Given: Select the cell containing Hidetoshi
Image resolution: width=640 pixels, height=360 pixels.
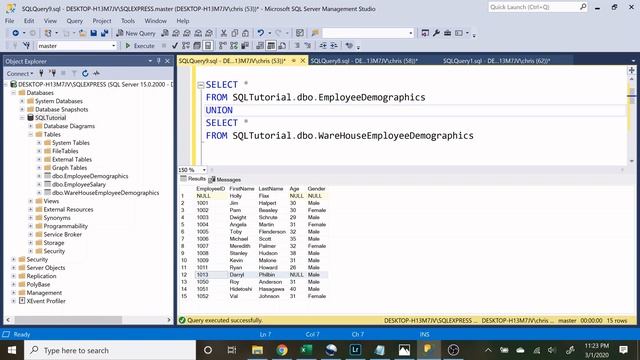Looking at the screenshot, I should point(241,289).
